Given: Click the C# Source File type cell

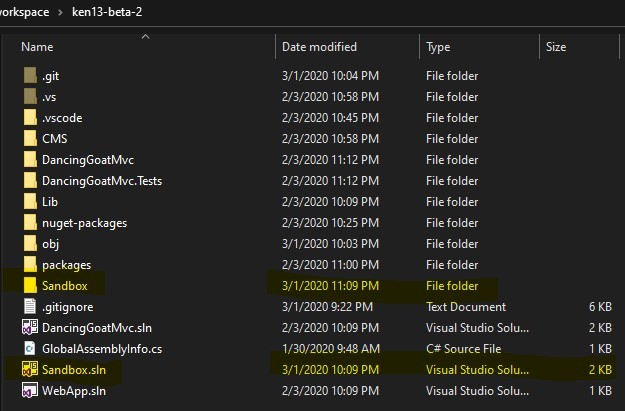Looking at the screenshot, I should 464,349.
